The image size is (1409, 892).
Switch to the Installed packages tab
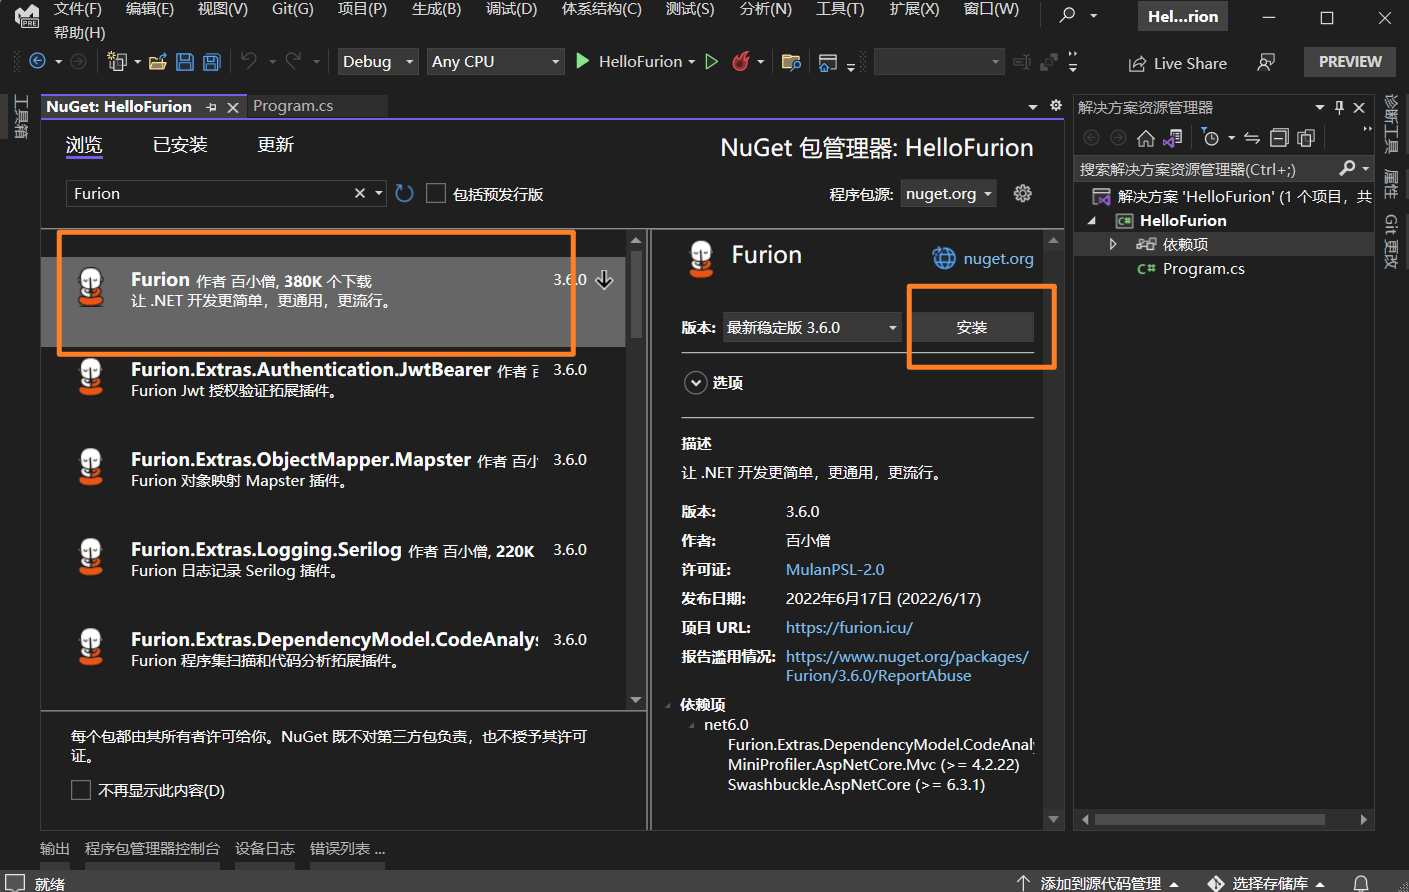coord(180,145)
